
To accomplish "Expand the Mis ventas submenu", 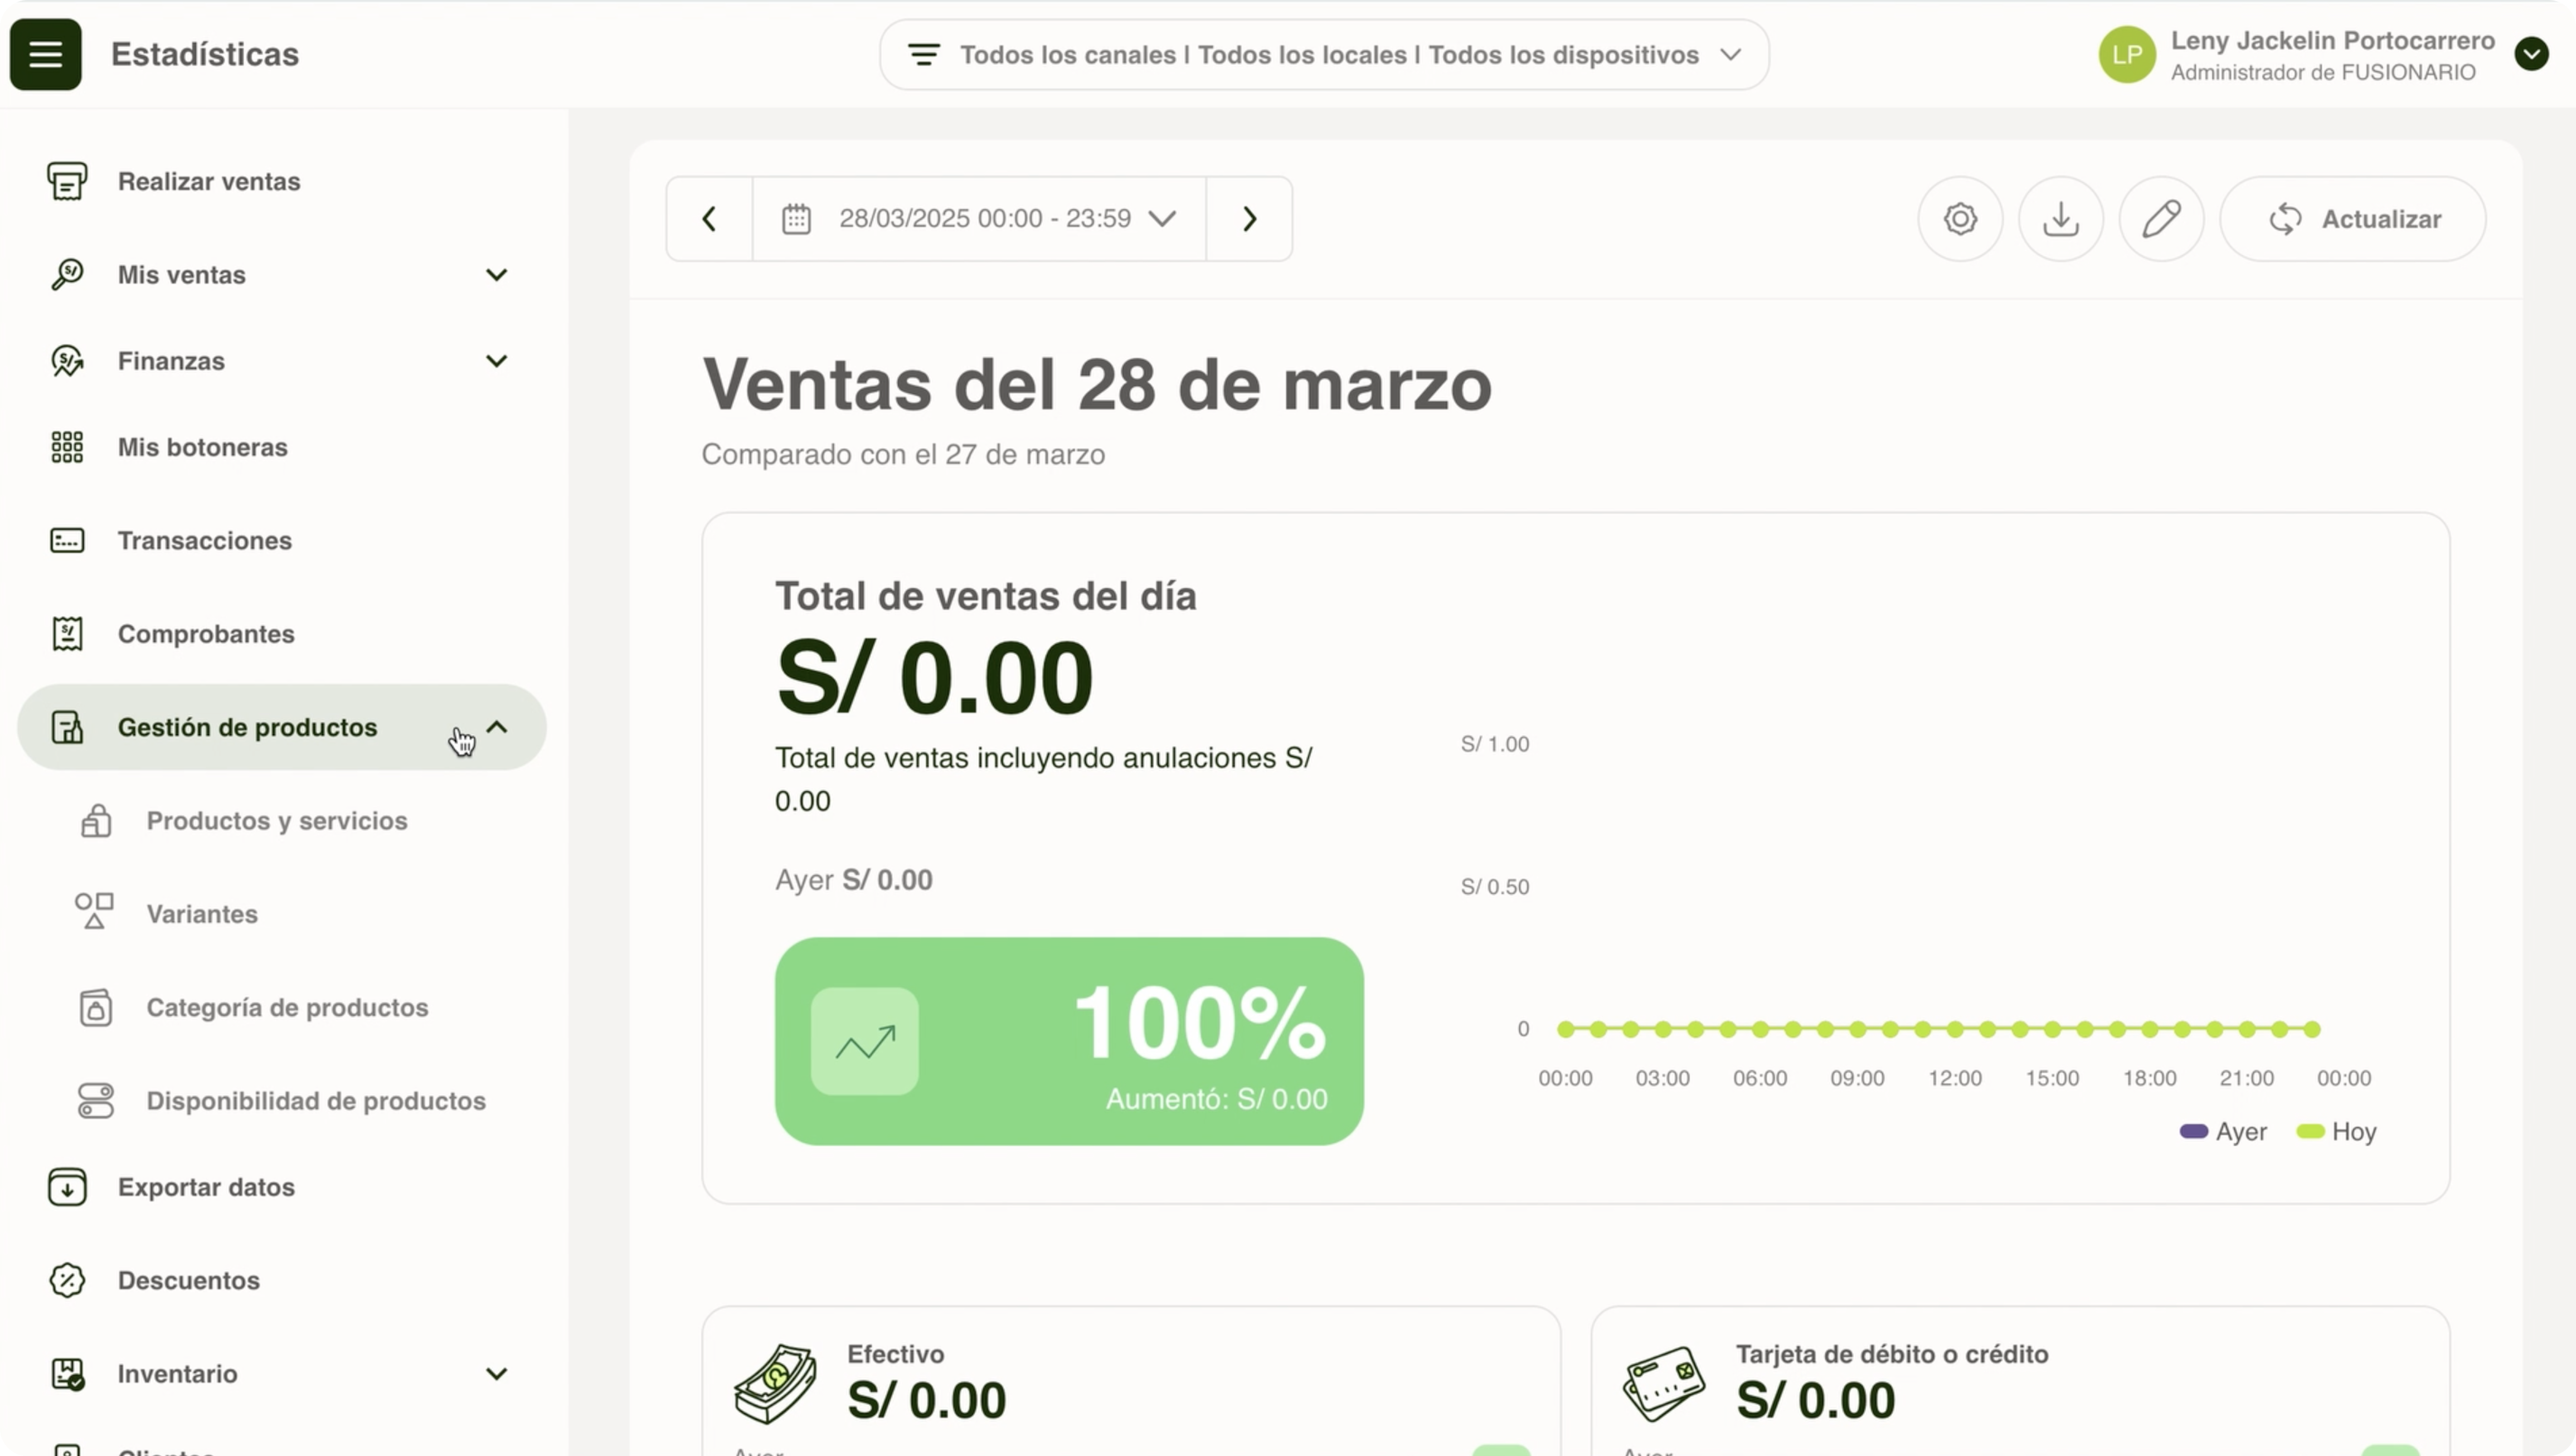I will click(x=496, y=275).
